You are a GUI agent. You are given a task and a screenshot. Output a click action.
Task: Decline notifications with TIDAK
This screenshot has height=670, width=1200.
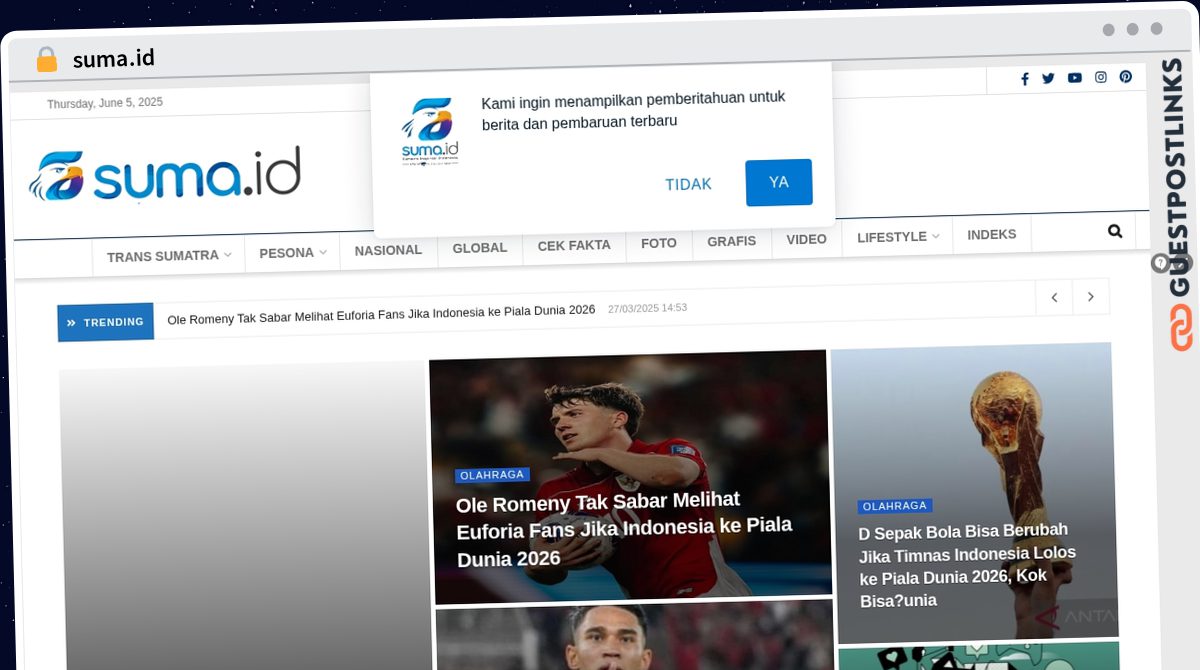point(688,184)
